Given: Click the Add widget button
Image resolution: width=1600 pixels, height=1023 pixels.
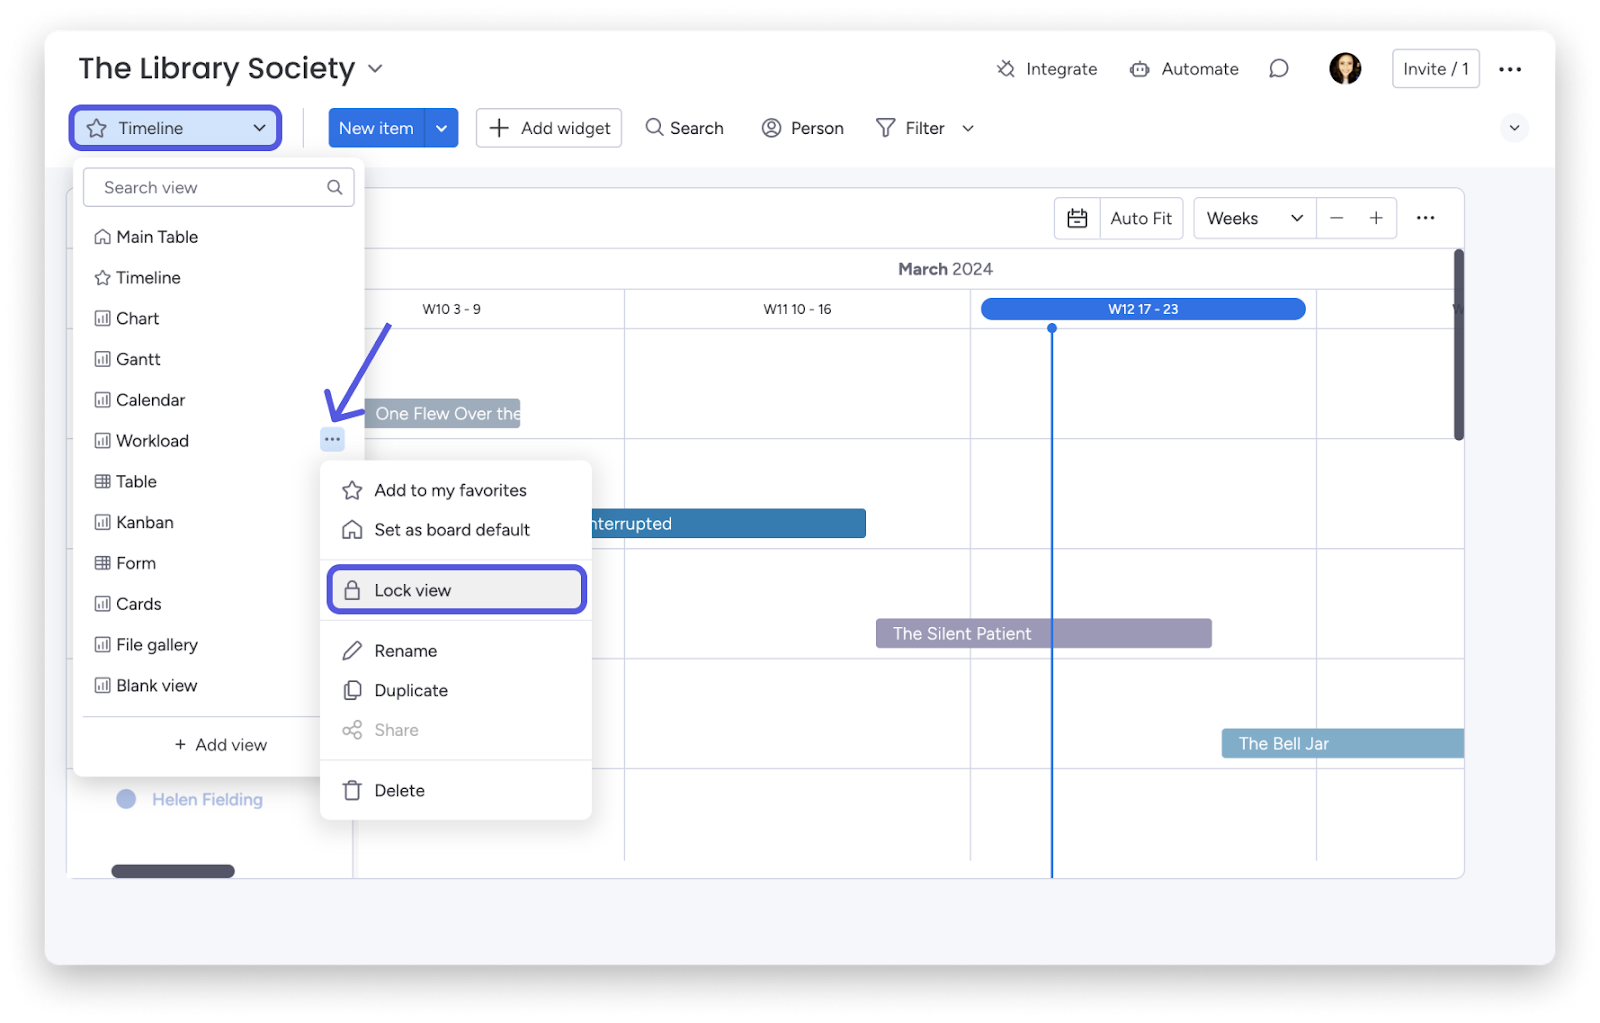Looking at the screenshot, I should (x=549, y=128).
